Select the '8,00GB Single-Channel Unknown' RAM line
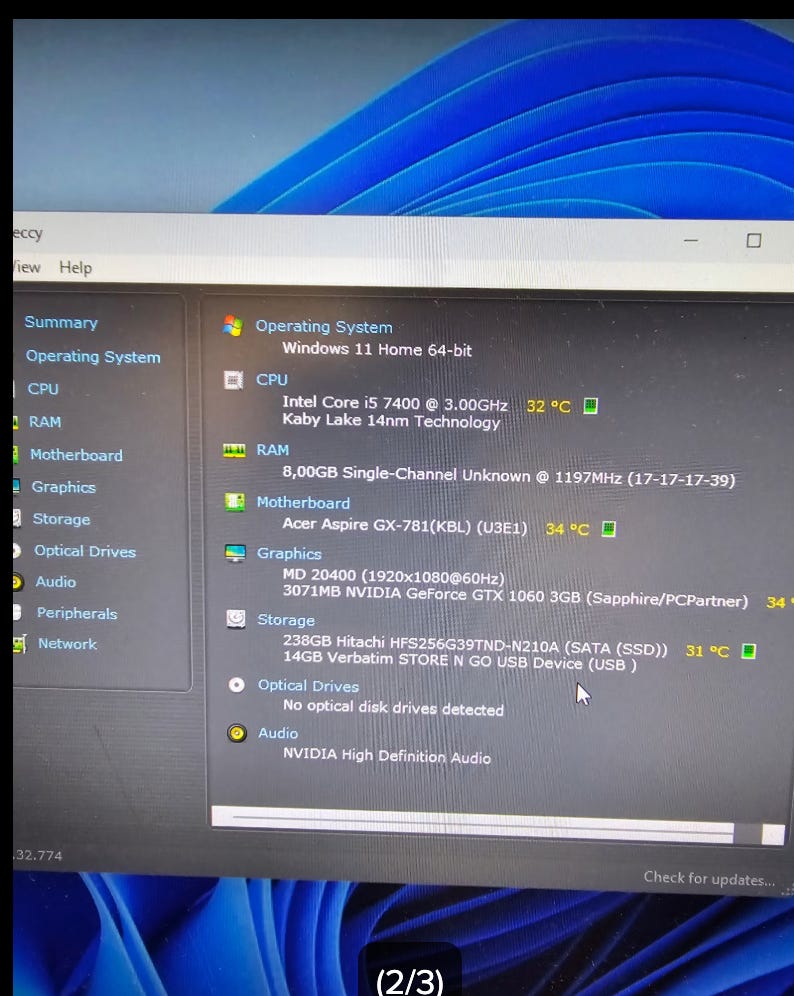 point(509,475)
